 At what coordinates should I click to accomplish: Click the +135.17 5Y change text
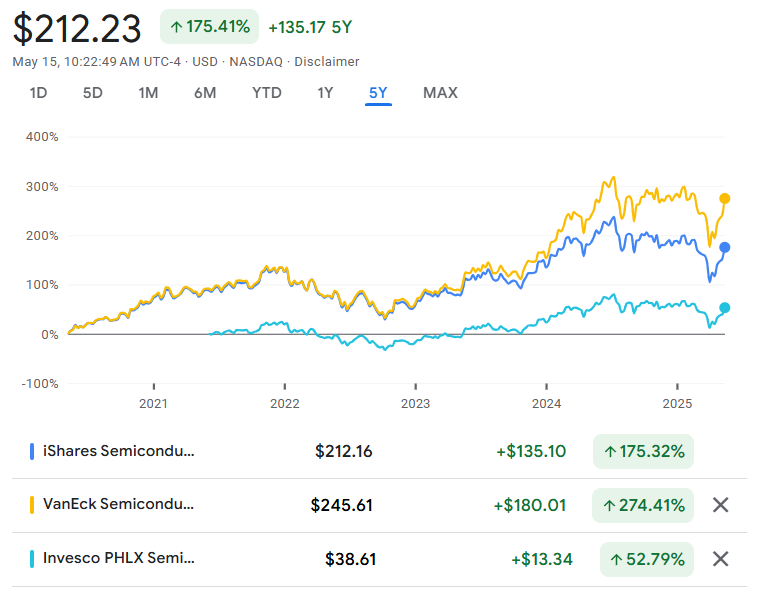310,27
